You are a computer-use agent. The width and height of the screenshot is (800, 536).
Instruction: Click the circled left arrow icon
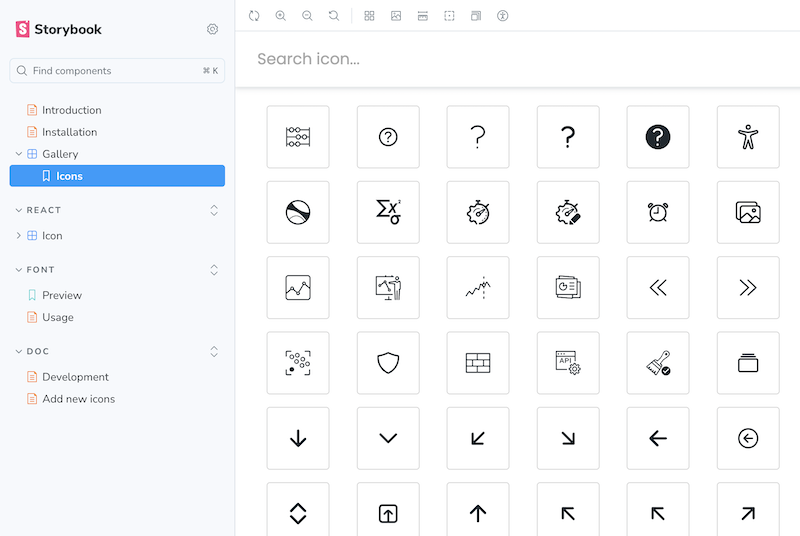pyautogui.click(x=748, y=439)
